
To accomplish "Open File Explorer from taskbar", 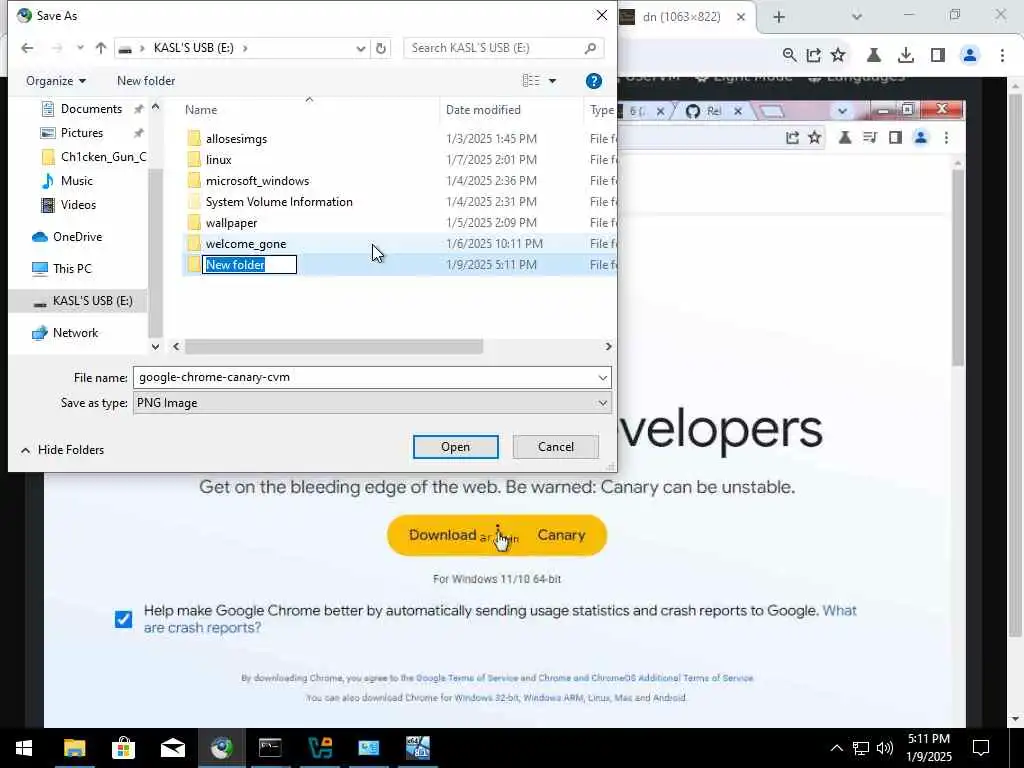I will click(74, 748).
